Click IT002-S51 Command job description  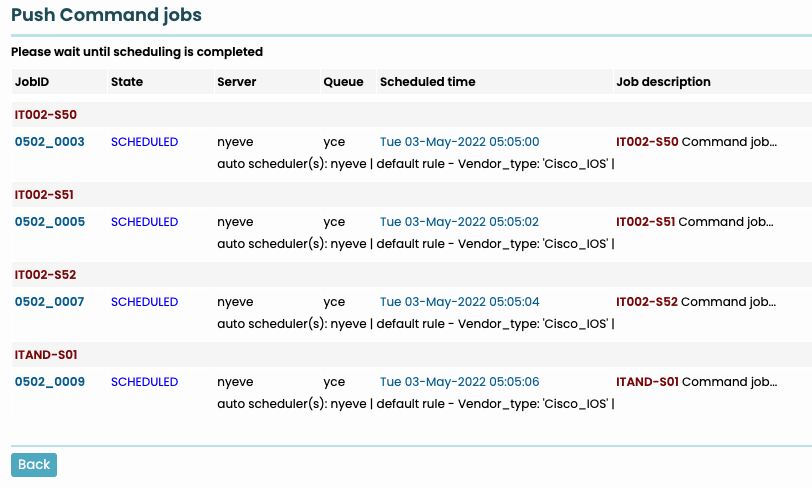(x=696, y=222)
